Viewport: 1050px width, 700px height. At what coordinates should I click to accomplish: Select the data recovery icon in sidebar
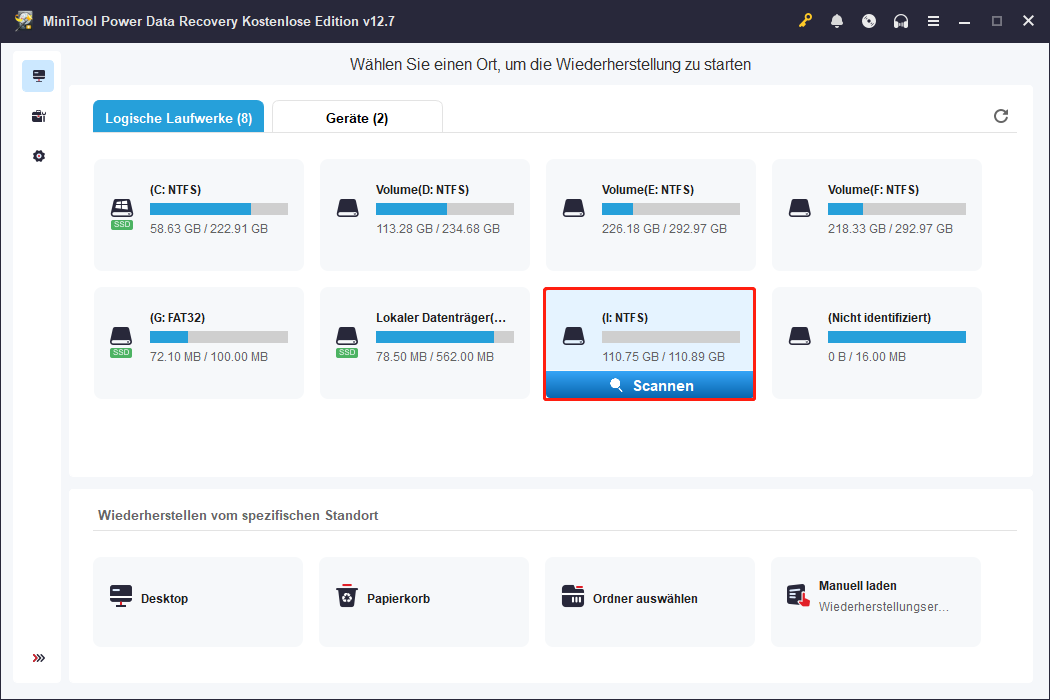click(38, 75)
